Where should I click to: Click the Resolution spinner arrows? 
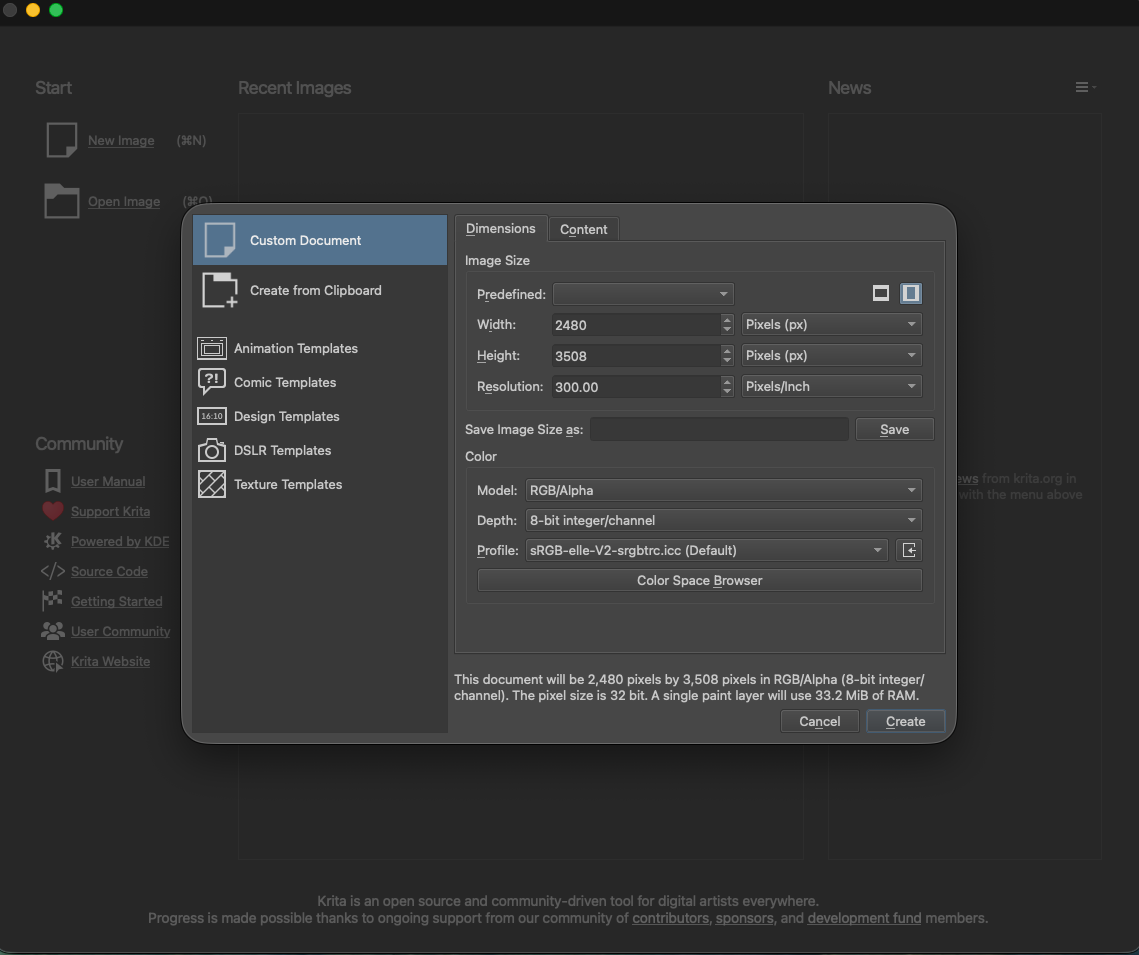(727, 387)
